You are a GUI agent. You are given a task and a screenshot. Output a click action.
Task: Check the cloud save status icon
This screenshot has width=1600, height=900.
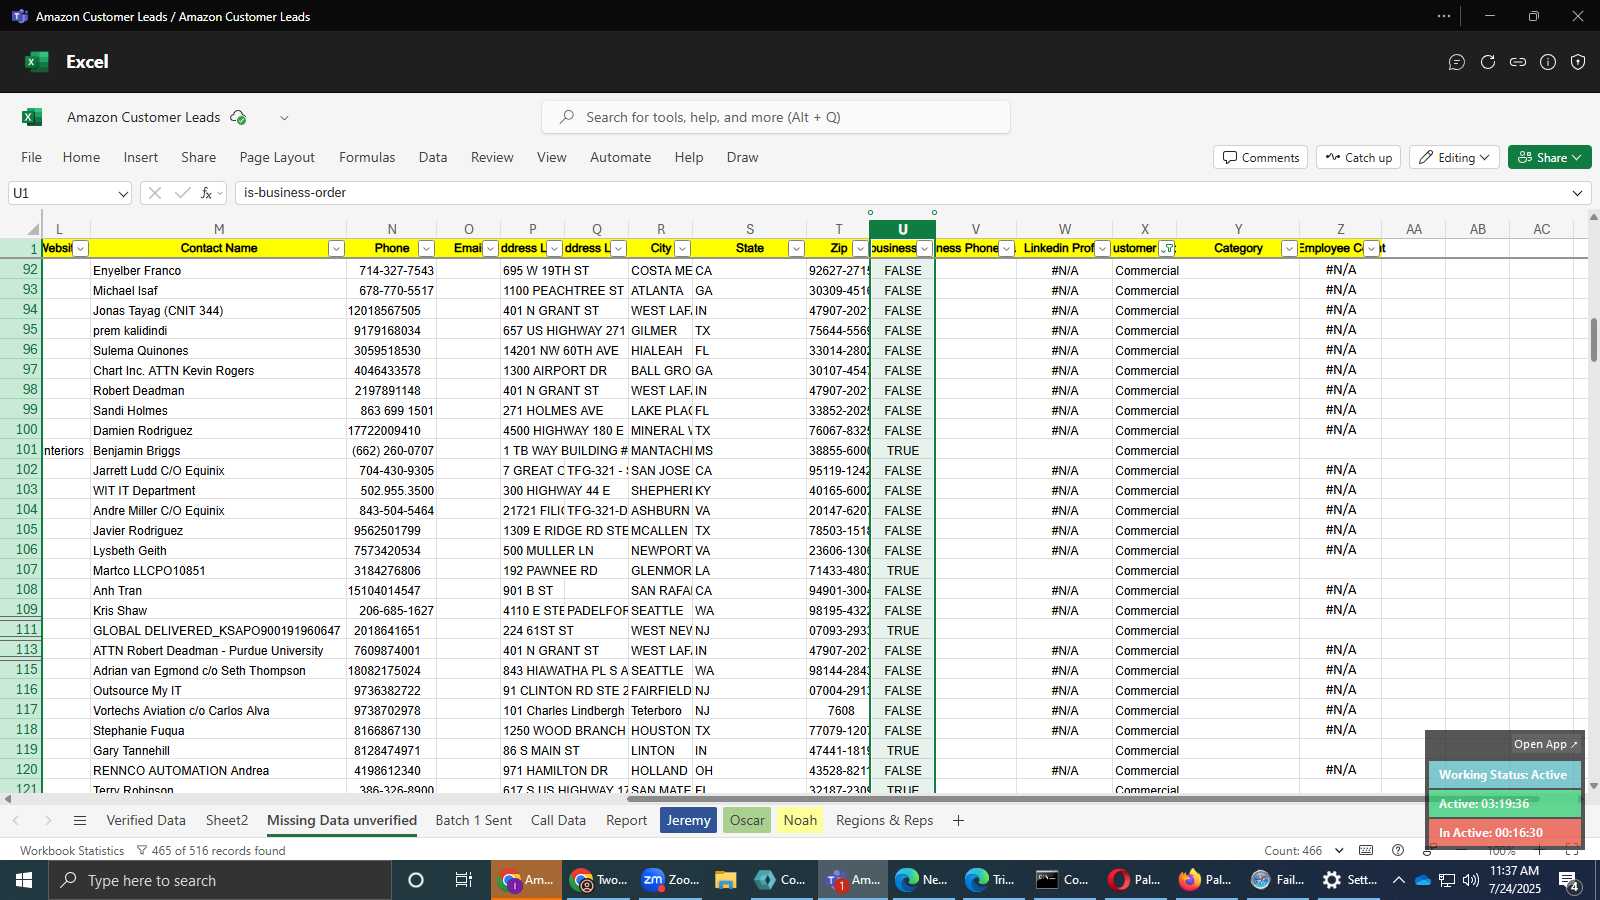[238, 117]
